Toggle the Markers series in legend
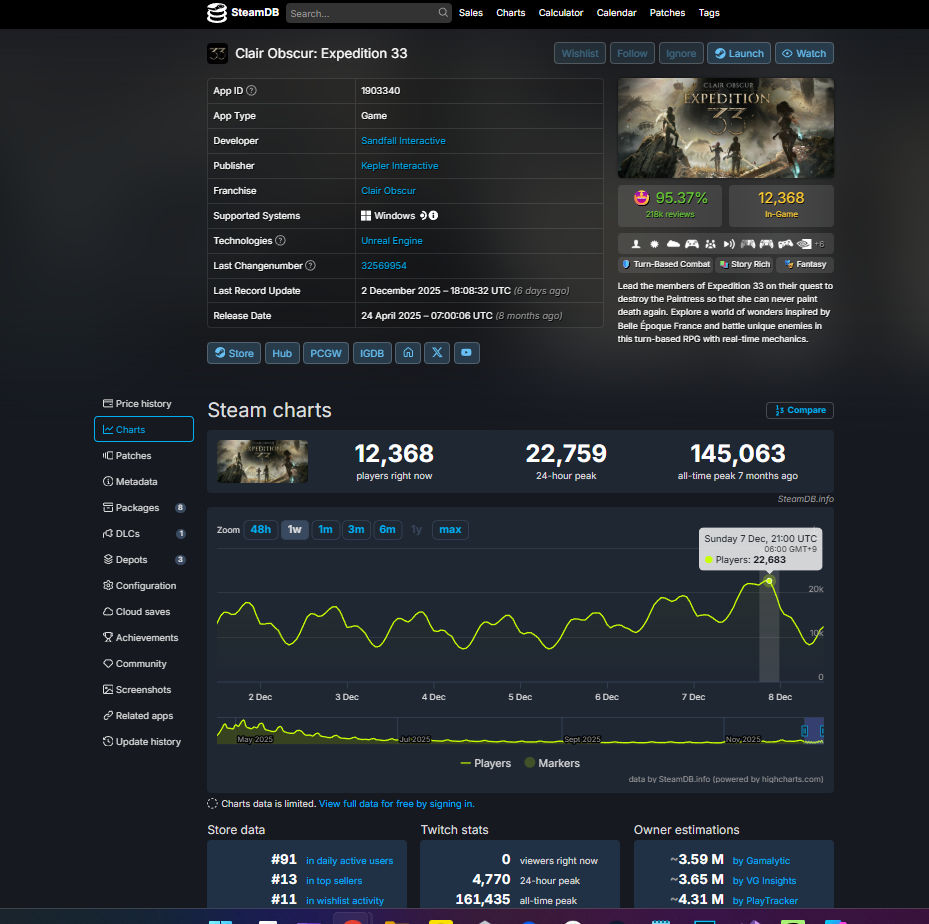 tap(552, 763)
